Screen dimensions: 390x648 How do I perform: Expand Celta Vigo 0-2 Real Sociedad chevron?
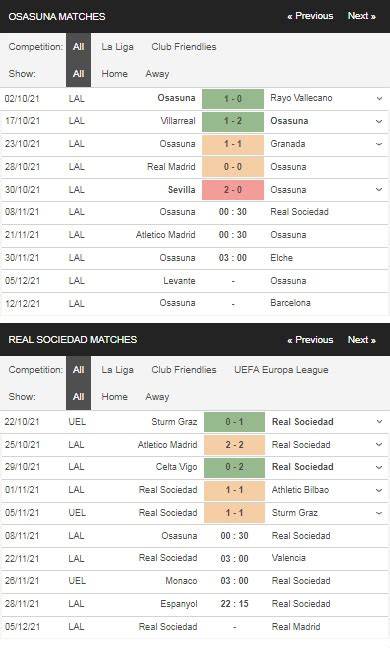379,467
